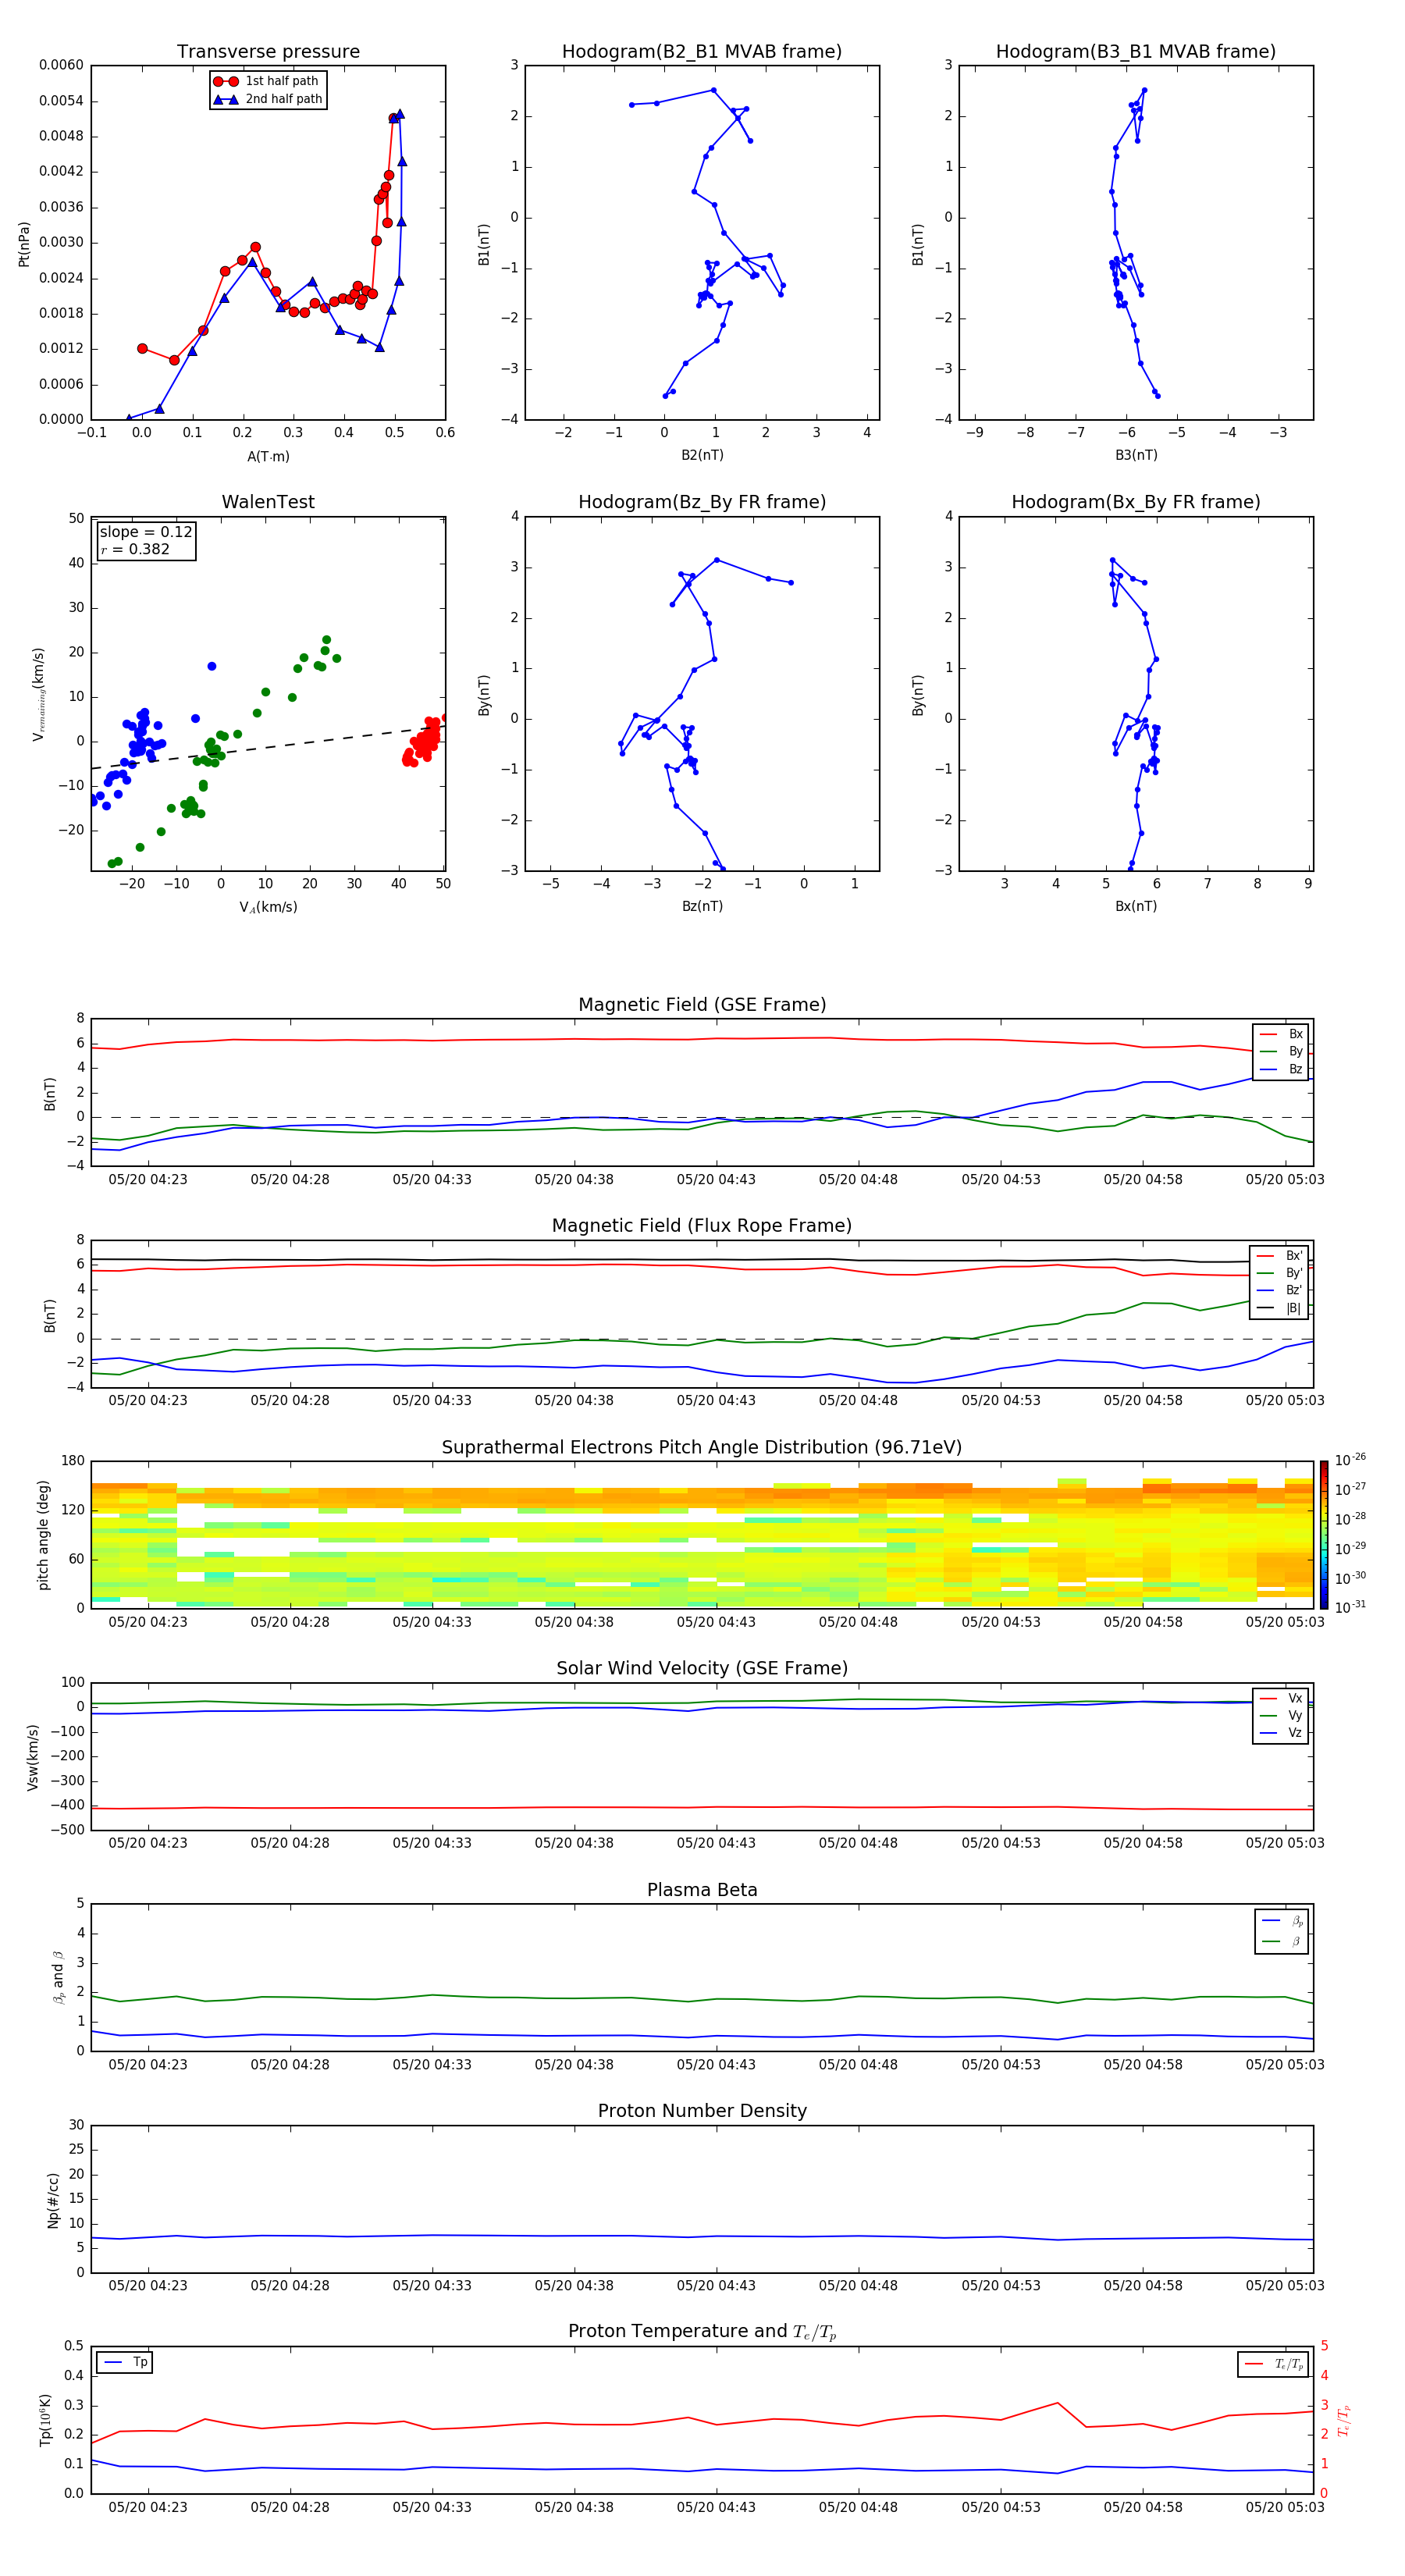
Task: Select "Bz" in the GSE magnetic field legend
Action: [x=1281, y=1069]
